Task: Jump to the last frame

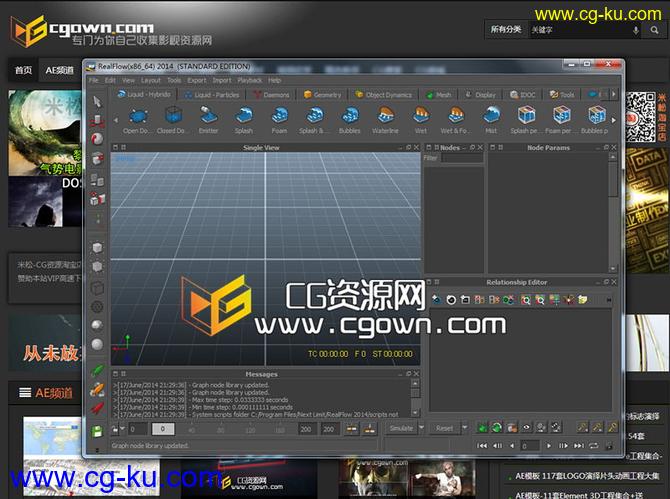Action: tap(579, 446)
